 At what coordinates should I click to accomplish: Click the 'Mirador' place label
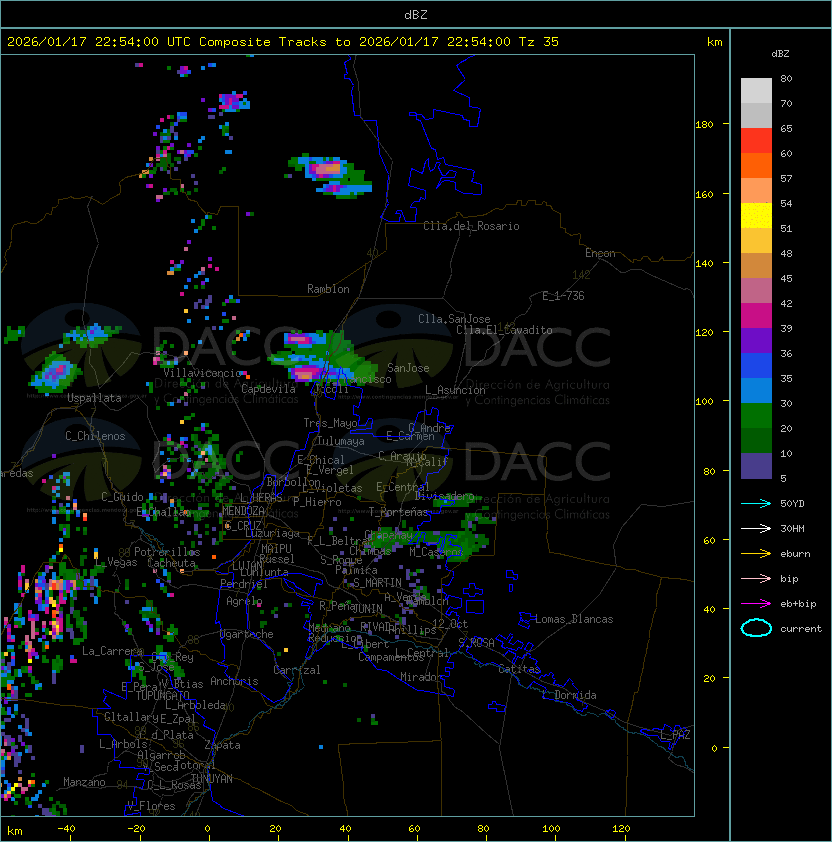(421, 677)
